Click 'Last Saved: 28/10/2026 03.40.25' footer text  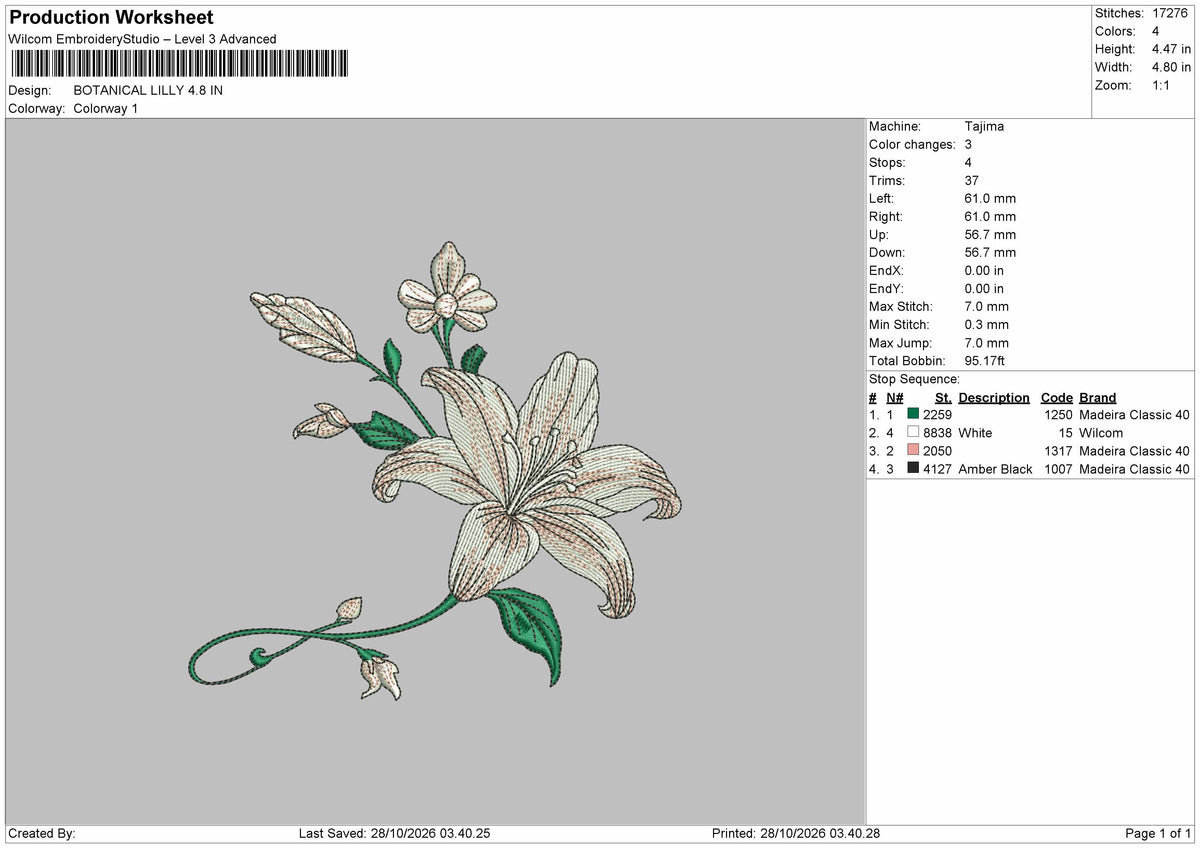coord(394,834)
